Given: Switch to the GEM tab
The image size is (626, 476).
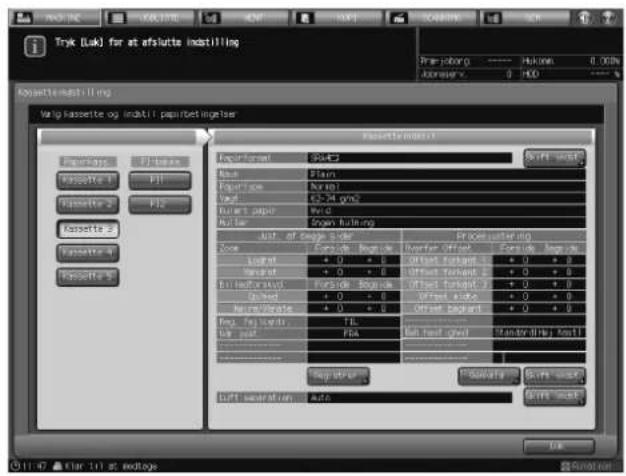Looking at the screenshot, I should 525,18.
